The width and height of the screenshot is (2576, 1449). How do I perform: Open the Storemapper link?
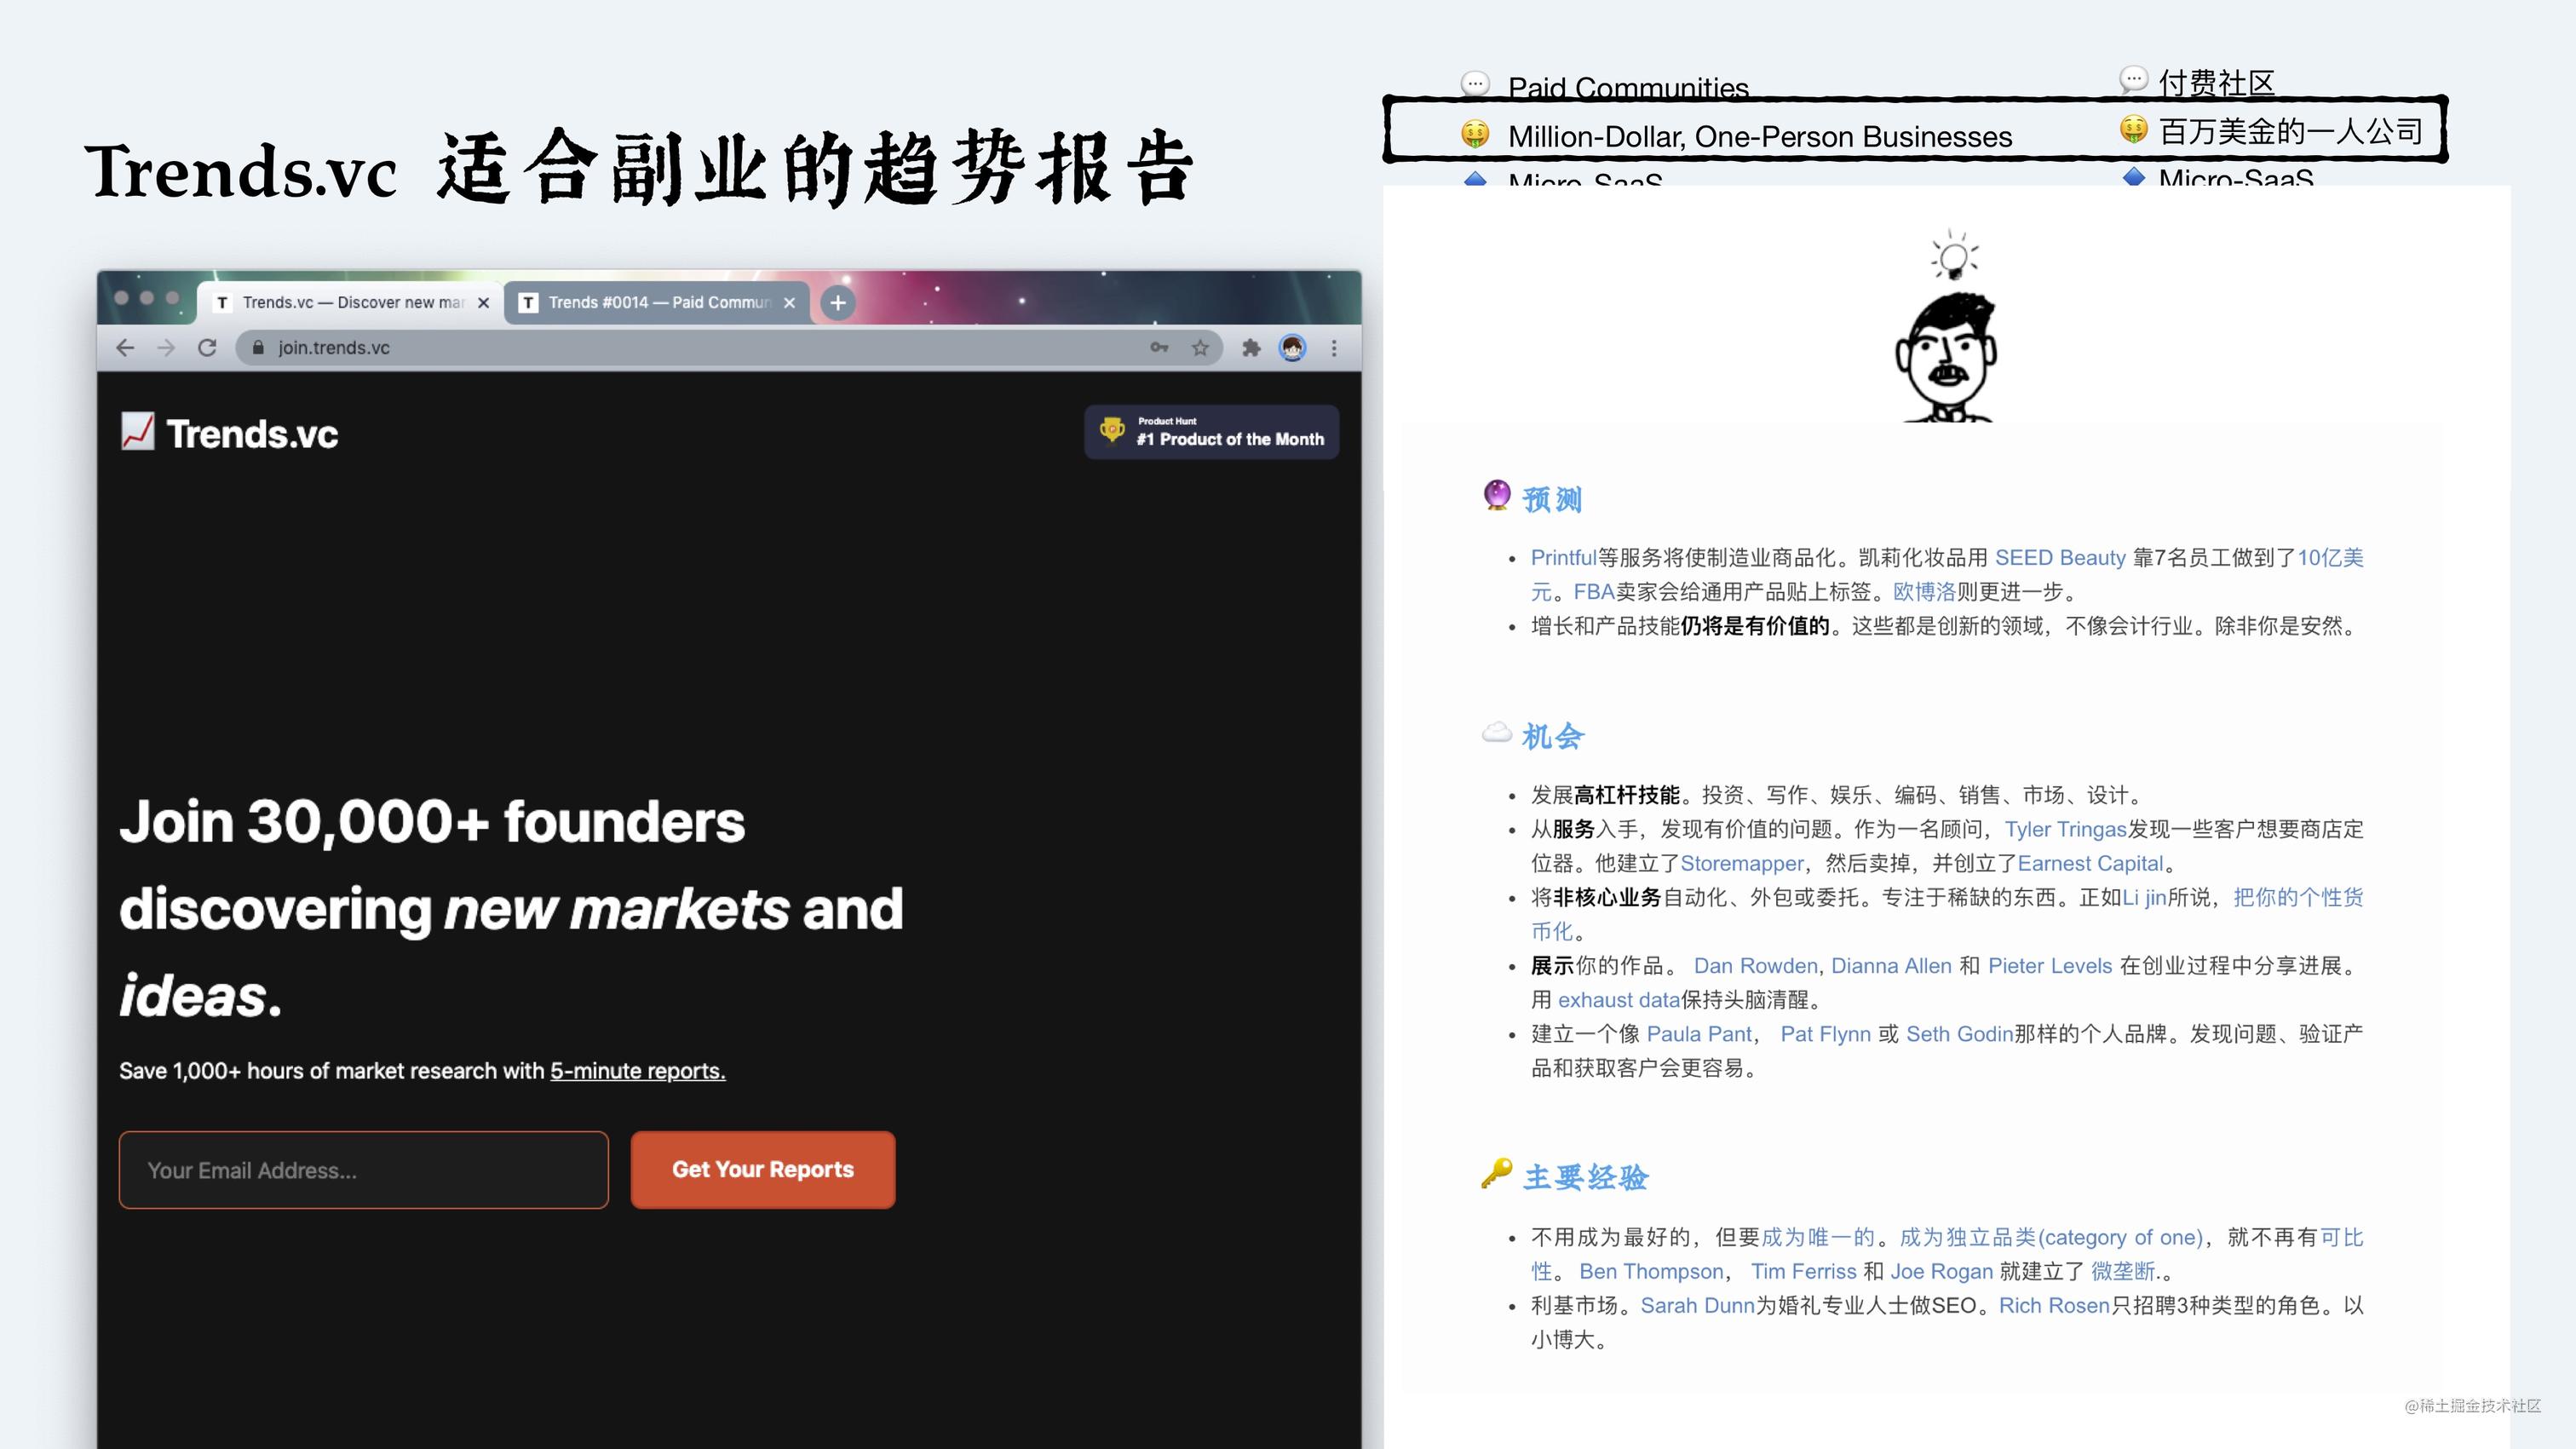tap(1741, 863)
